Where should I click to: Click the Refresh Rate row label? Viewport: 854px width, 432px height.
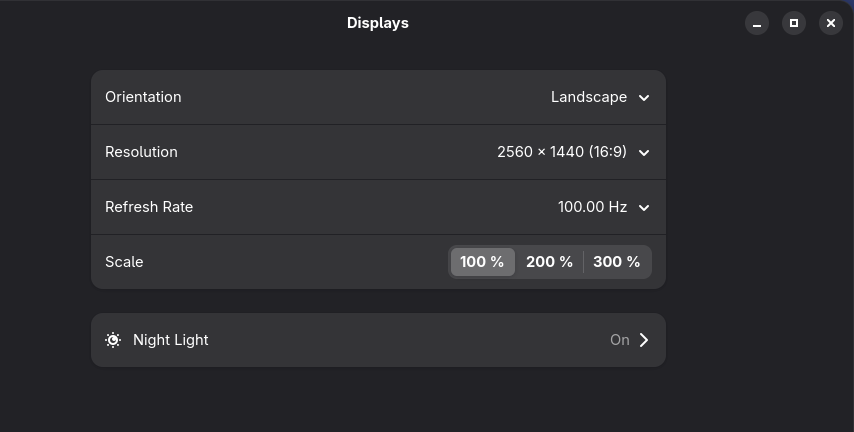[x=149, y=207]
